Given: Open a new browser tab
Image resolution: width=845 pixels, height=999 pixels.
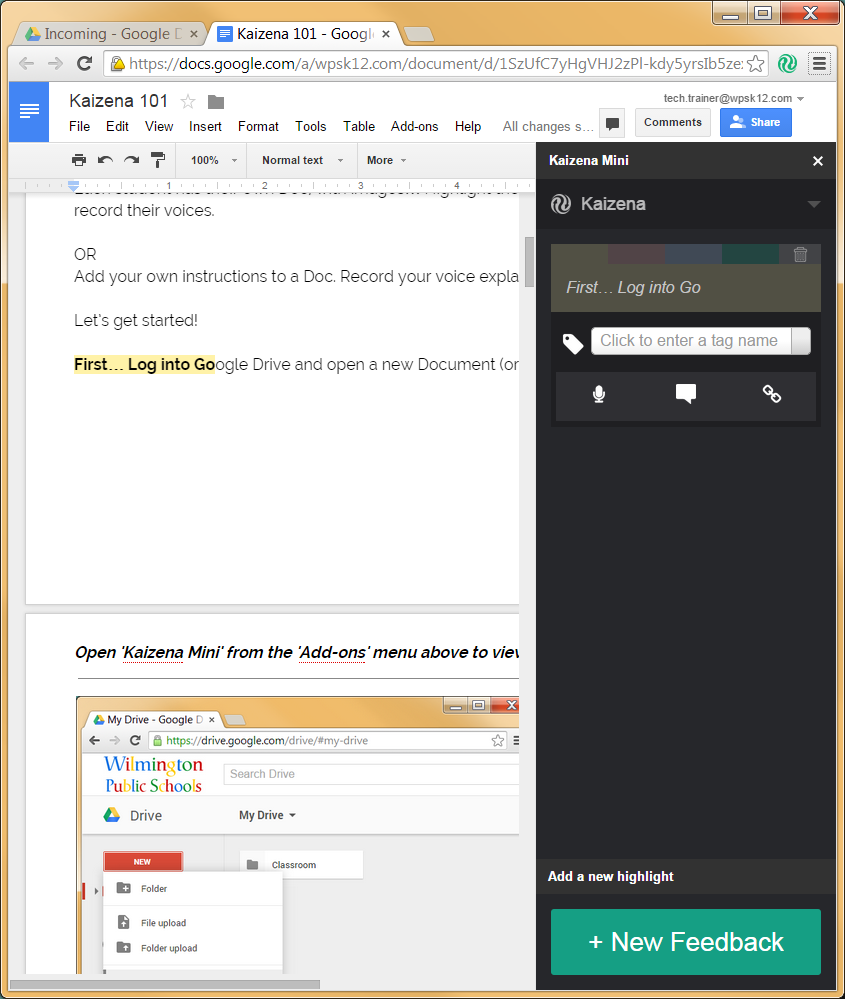Looking at the screenshot, I should coord(419,34).
